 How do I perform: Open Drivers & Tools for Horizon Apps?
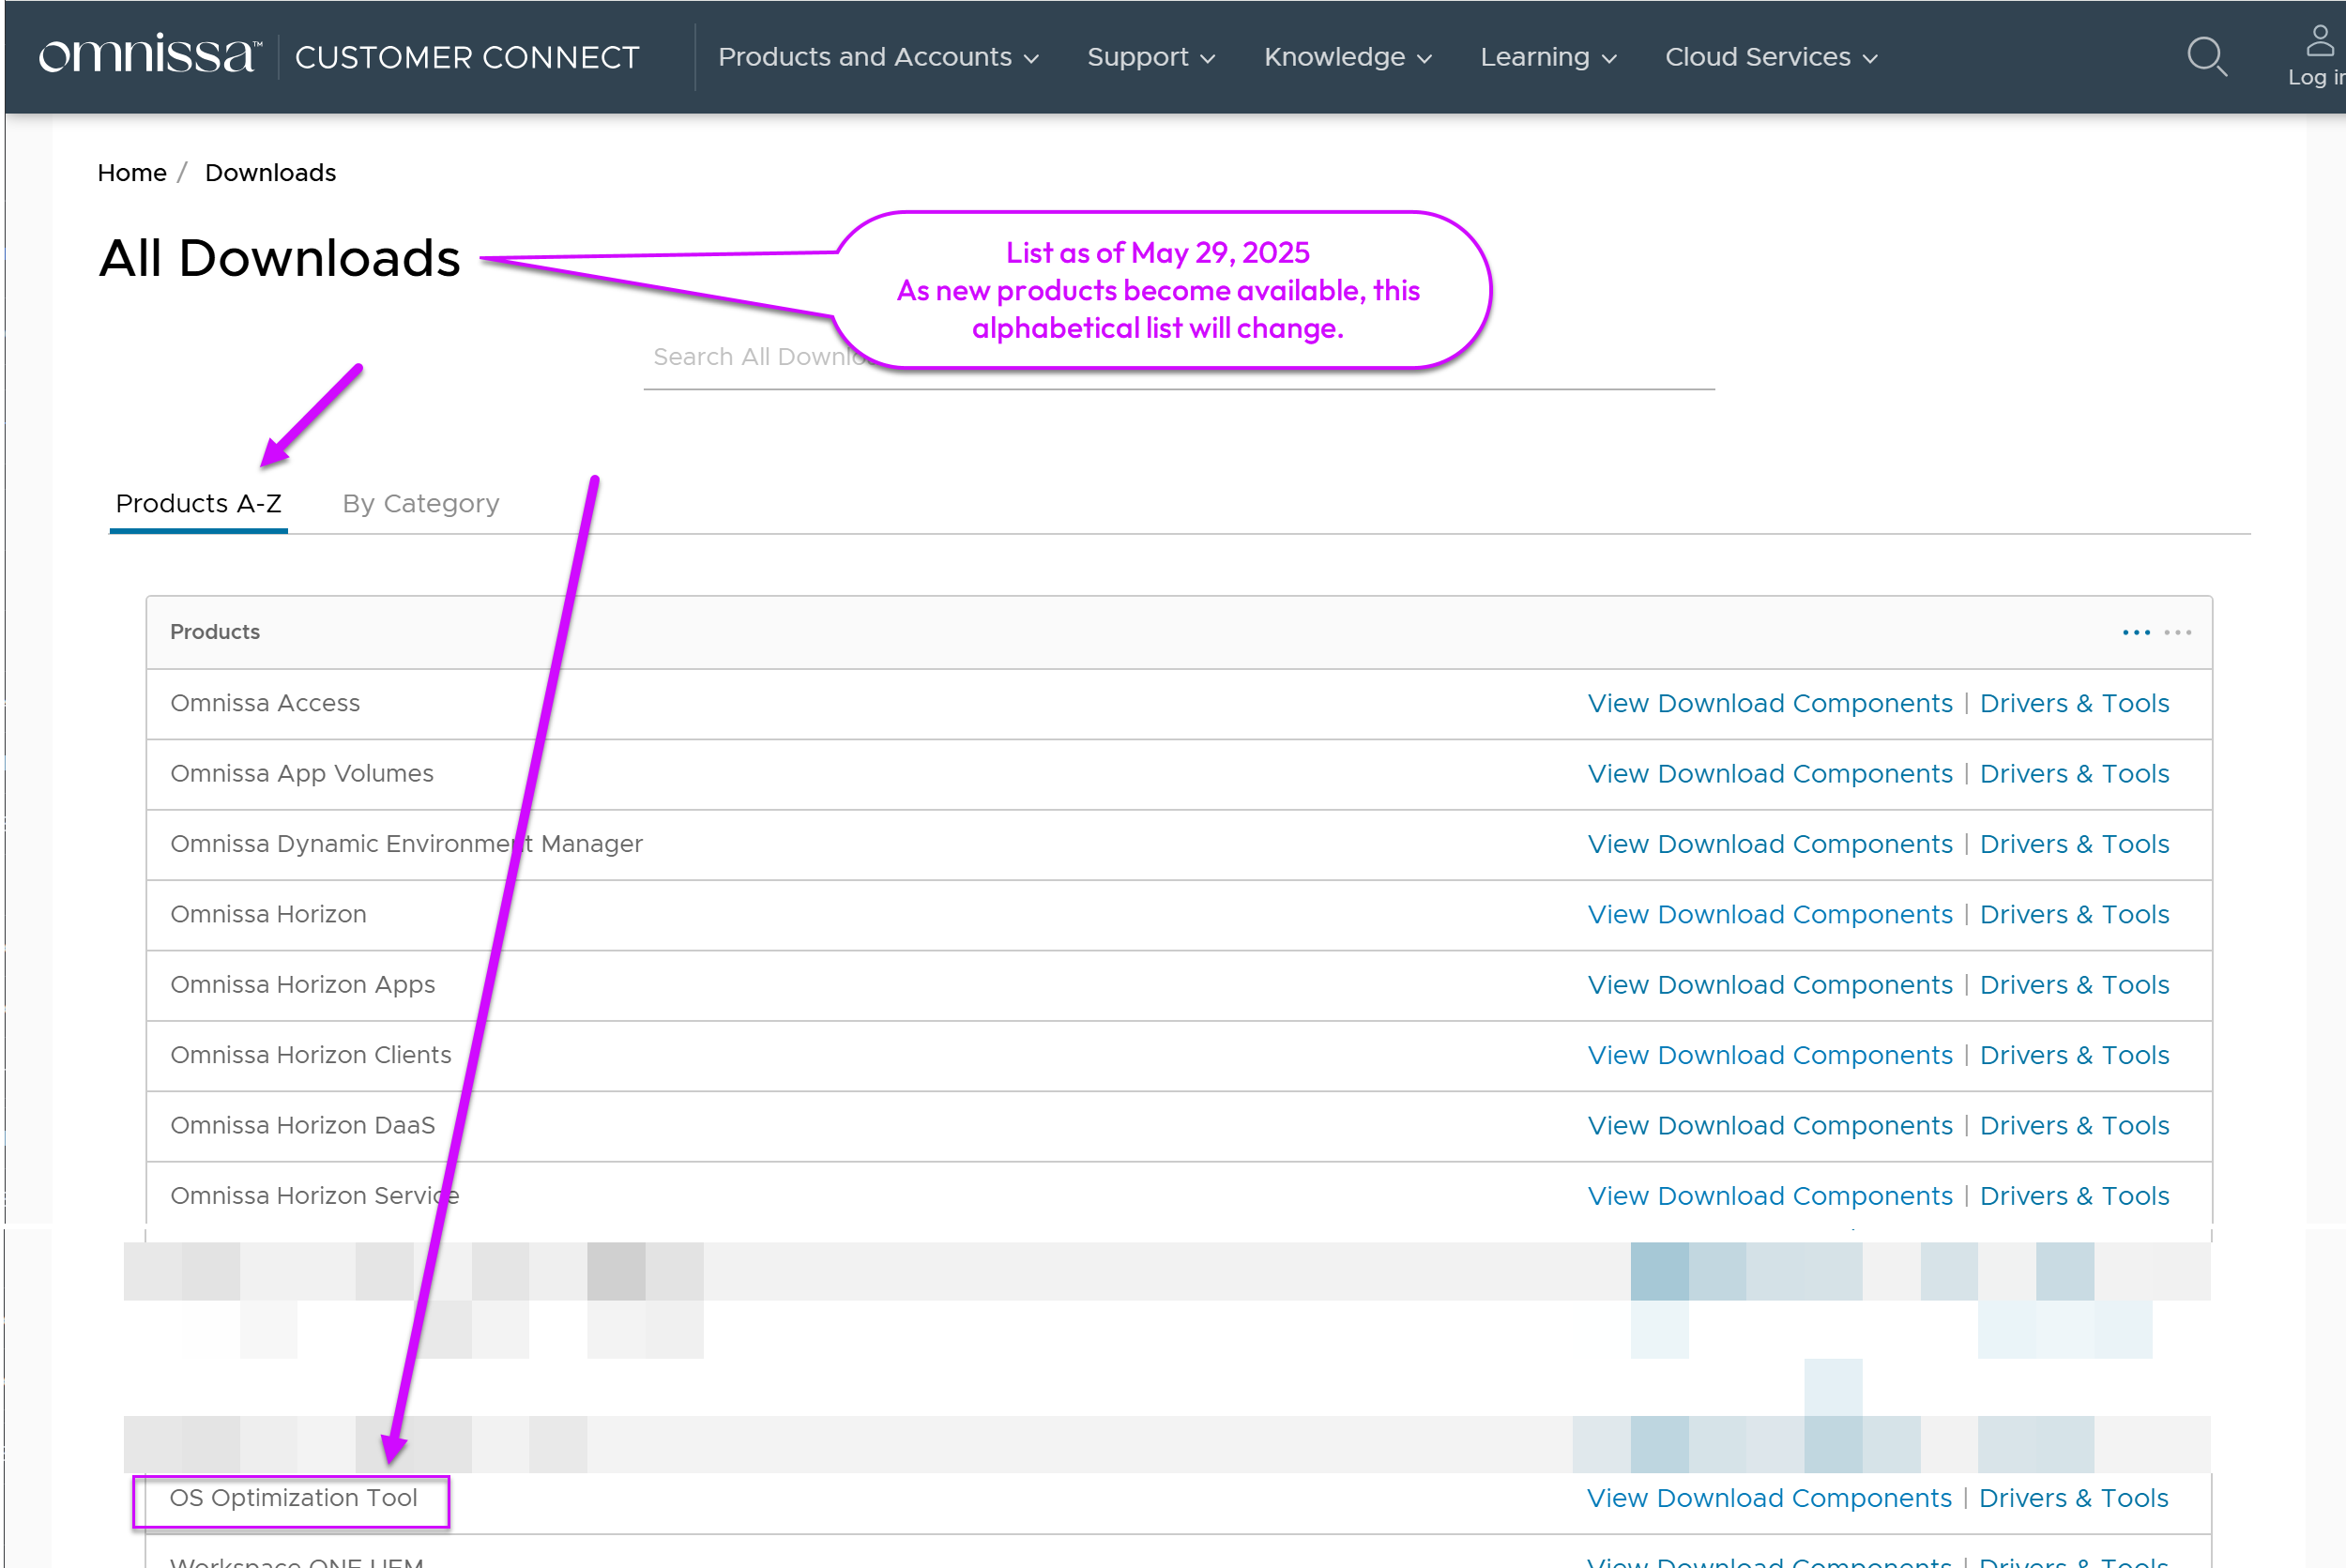pyautogui.click(x=2074, y=985)
